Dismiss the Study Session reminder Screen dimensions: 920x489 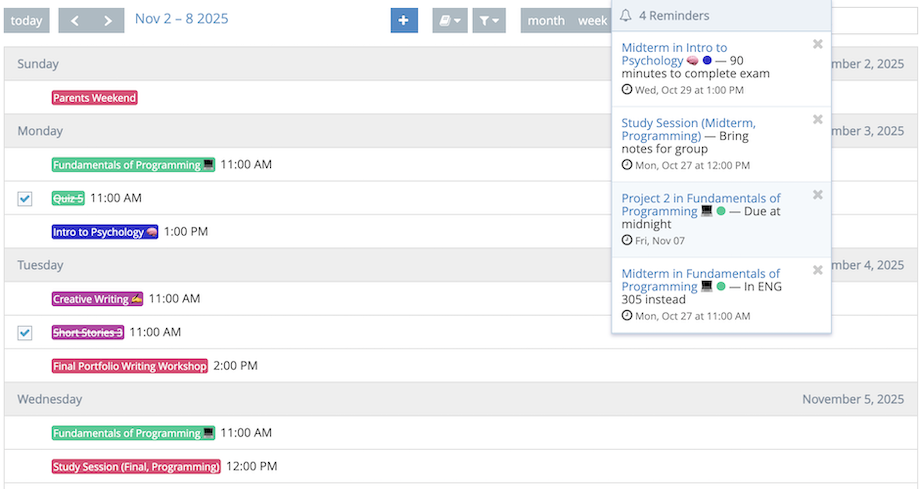[x=818, y=120]
